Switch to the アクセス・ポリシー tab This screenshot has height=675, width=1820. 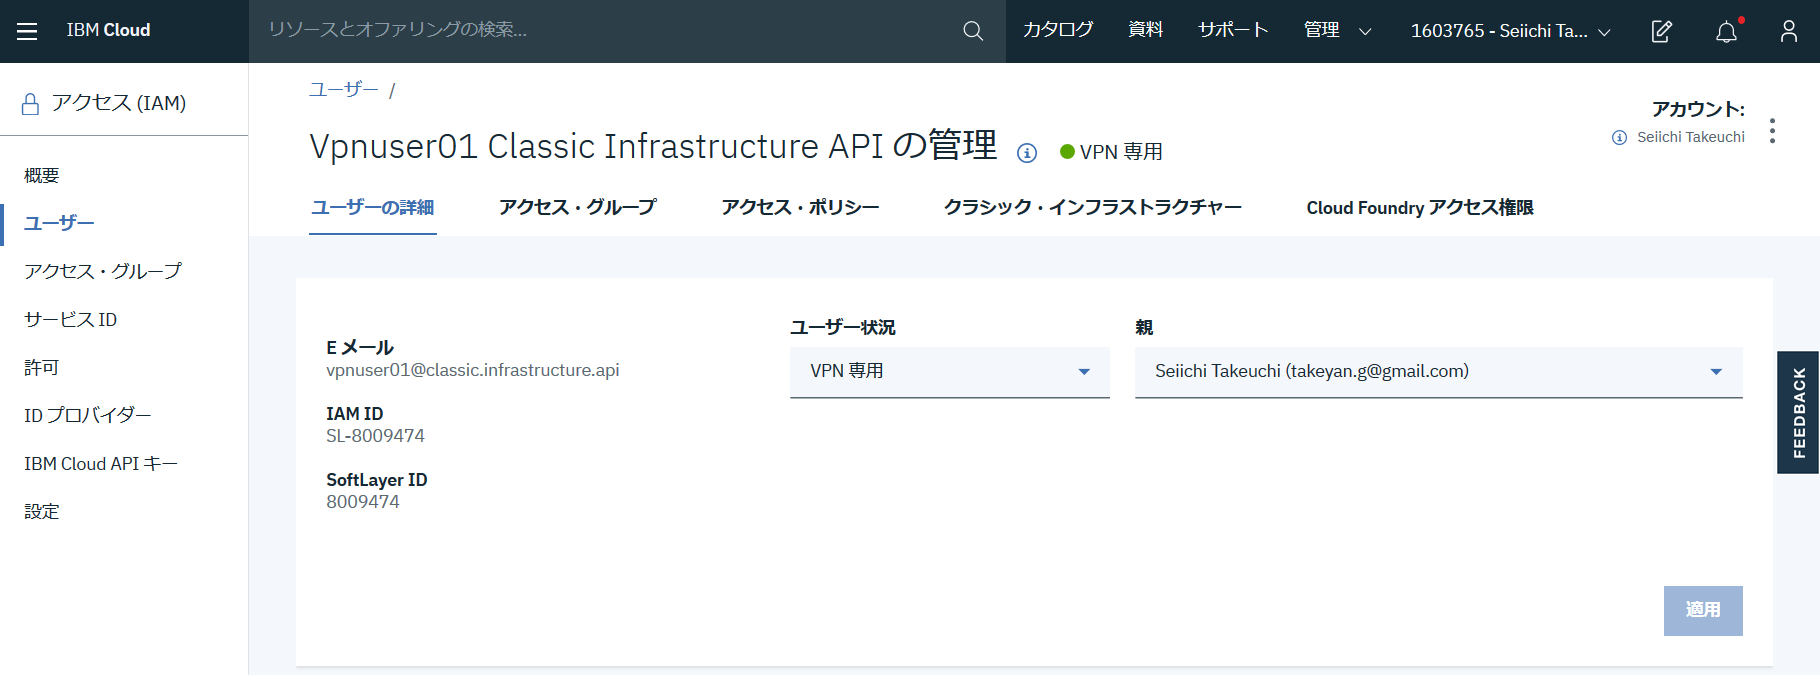tap(800, 208)
